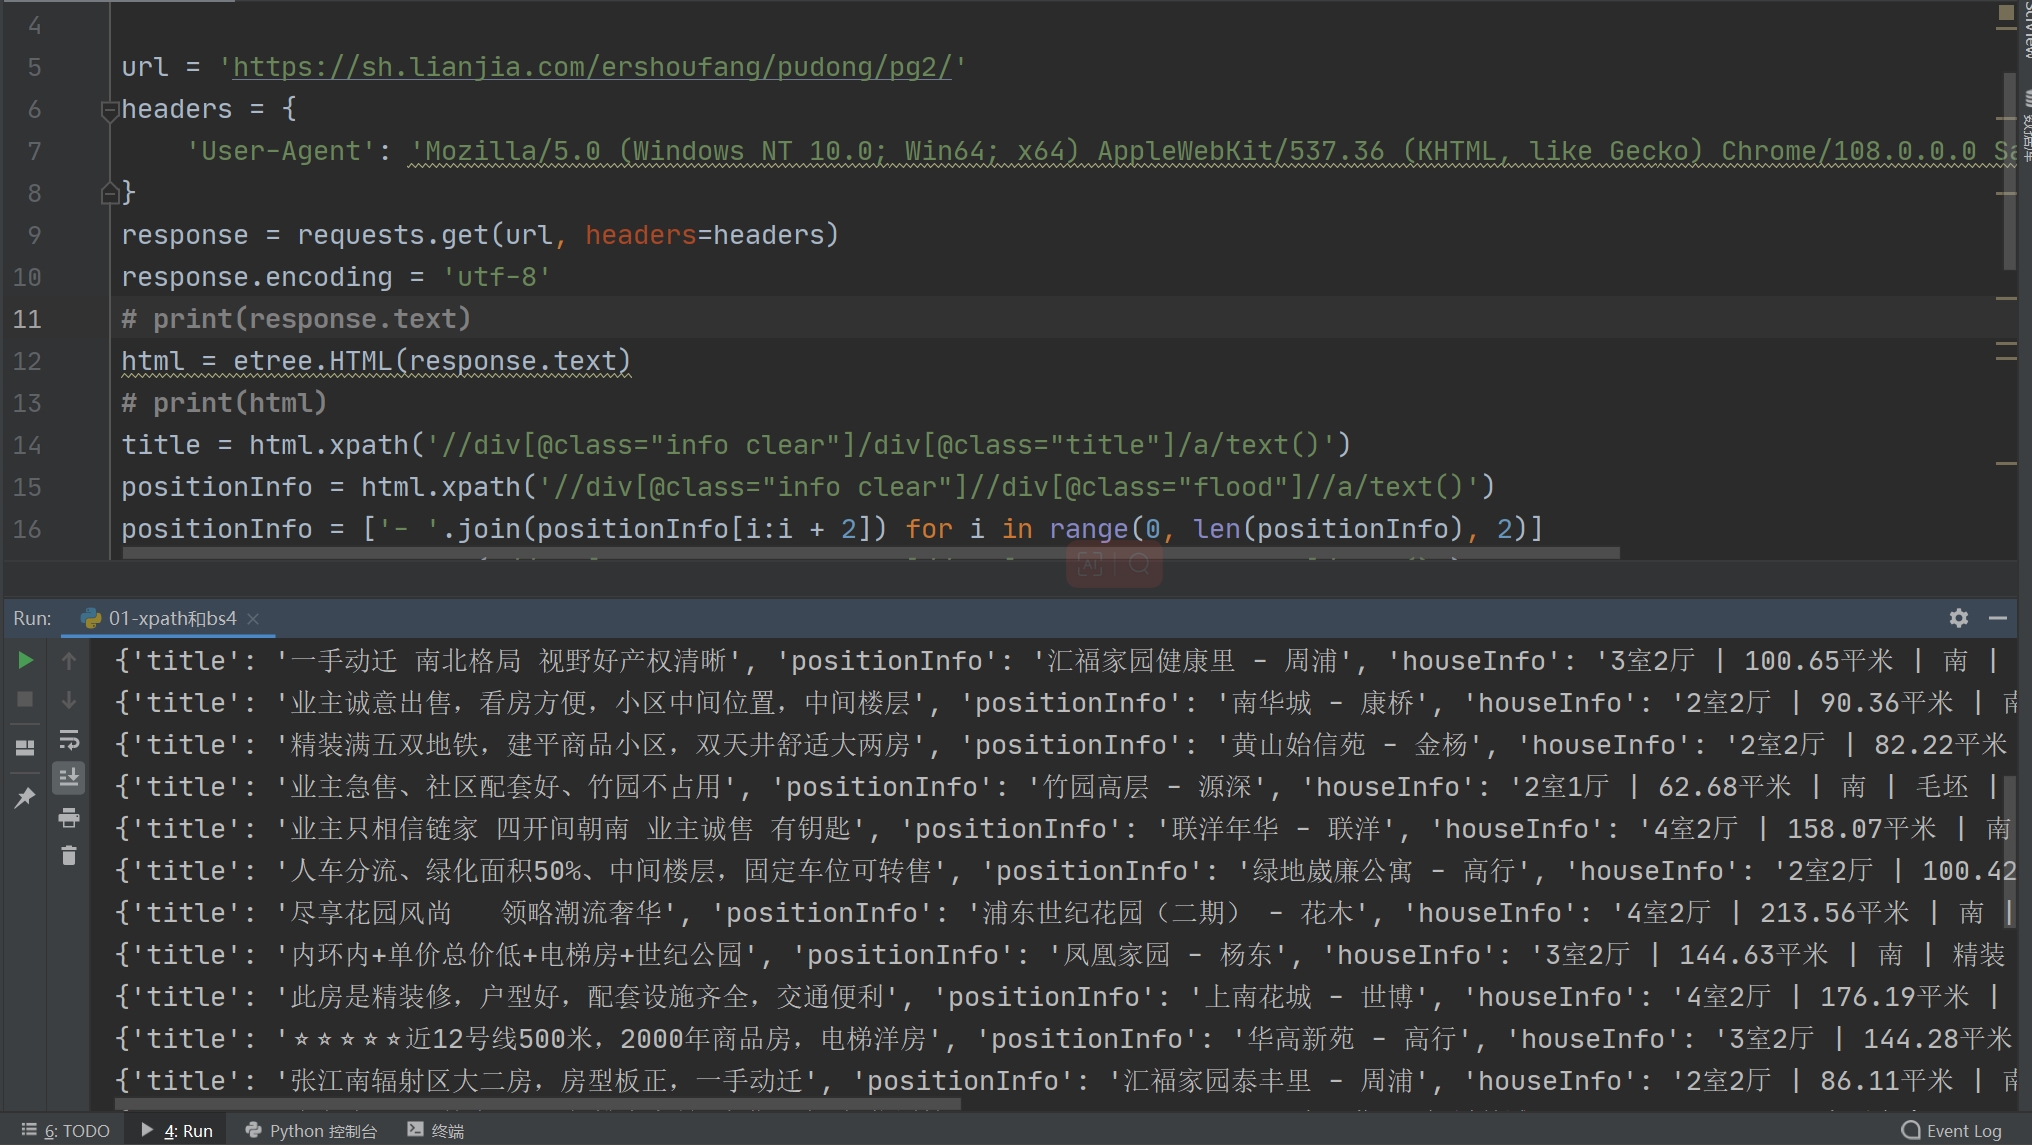Click the 'utf-8' string on line 10
The width and height of the screenshot is (2032, 1145).
(x=496, y=277)
